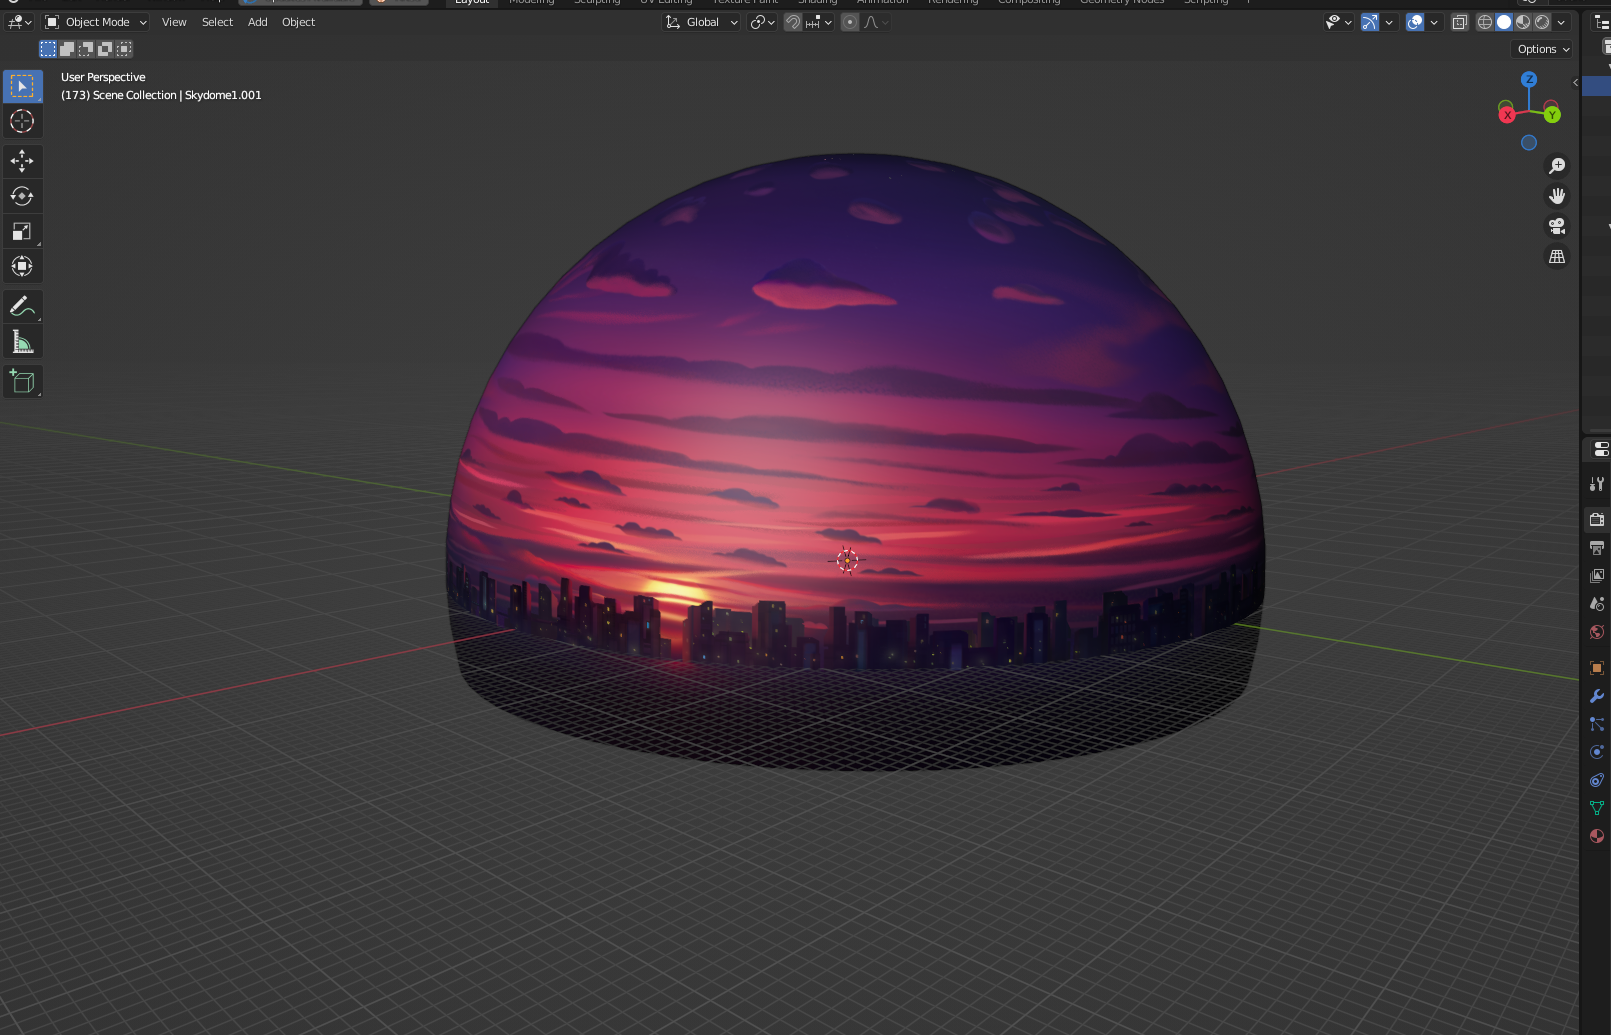This screenshot has width=1611, height=1035.
Task: Open the Select menu
Action: [217, 22]
